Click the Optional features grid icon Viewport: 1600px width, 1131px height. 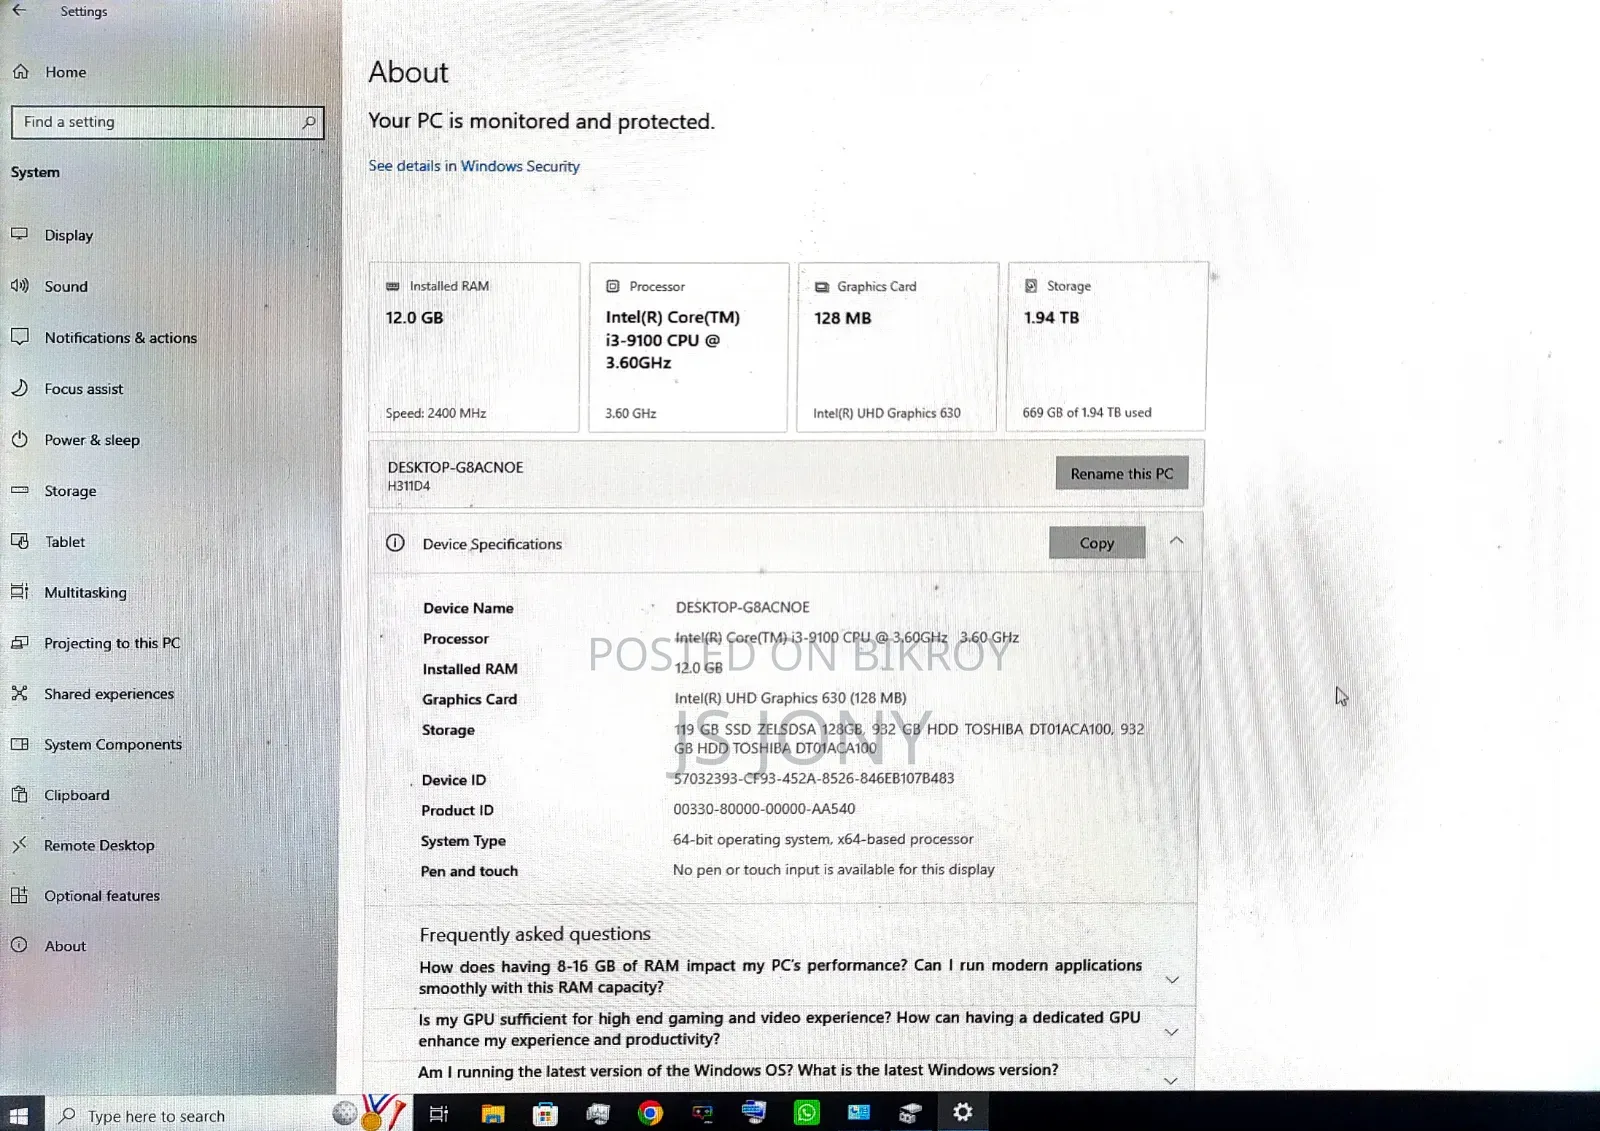tap(20, 895)
